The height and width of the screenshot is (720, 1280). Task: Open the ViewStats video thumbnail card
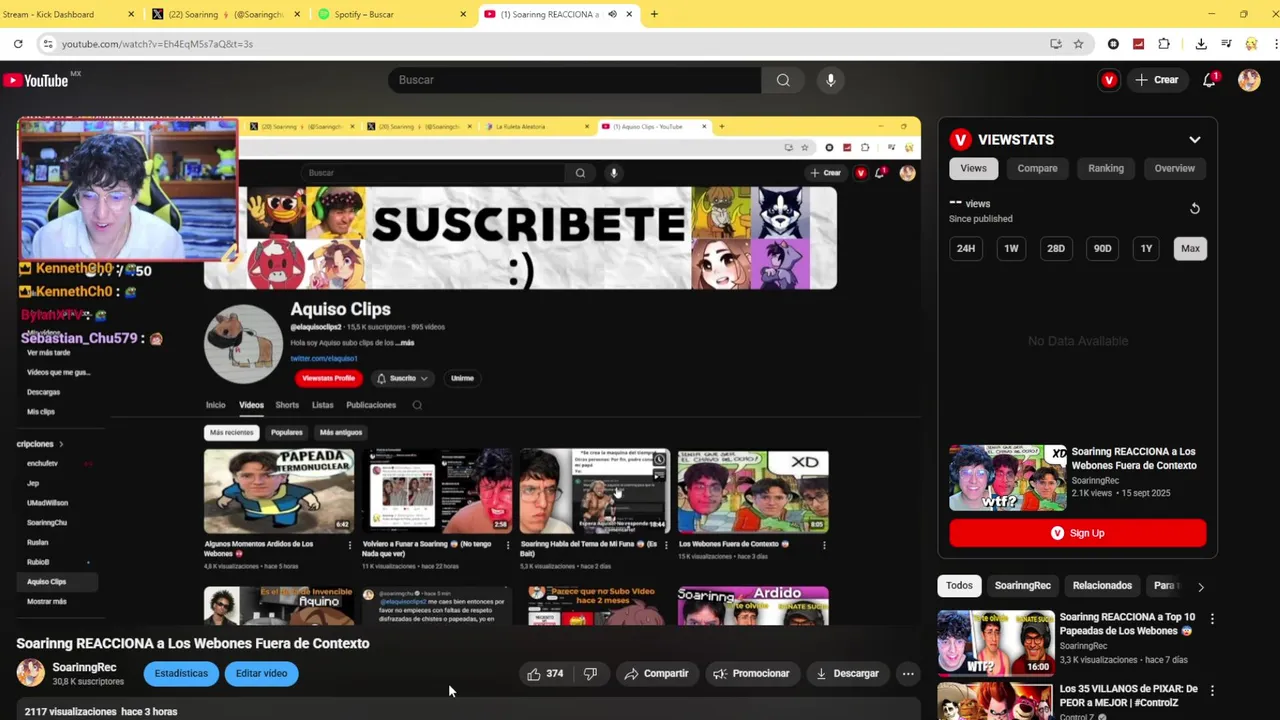[x=1008, y=478]
